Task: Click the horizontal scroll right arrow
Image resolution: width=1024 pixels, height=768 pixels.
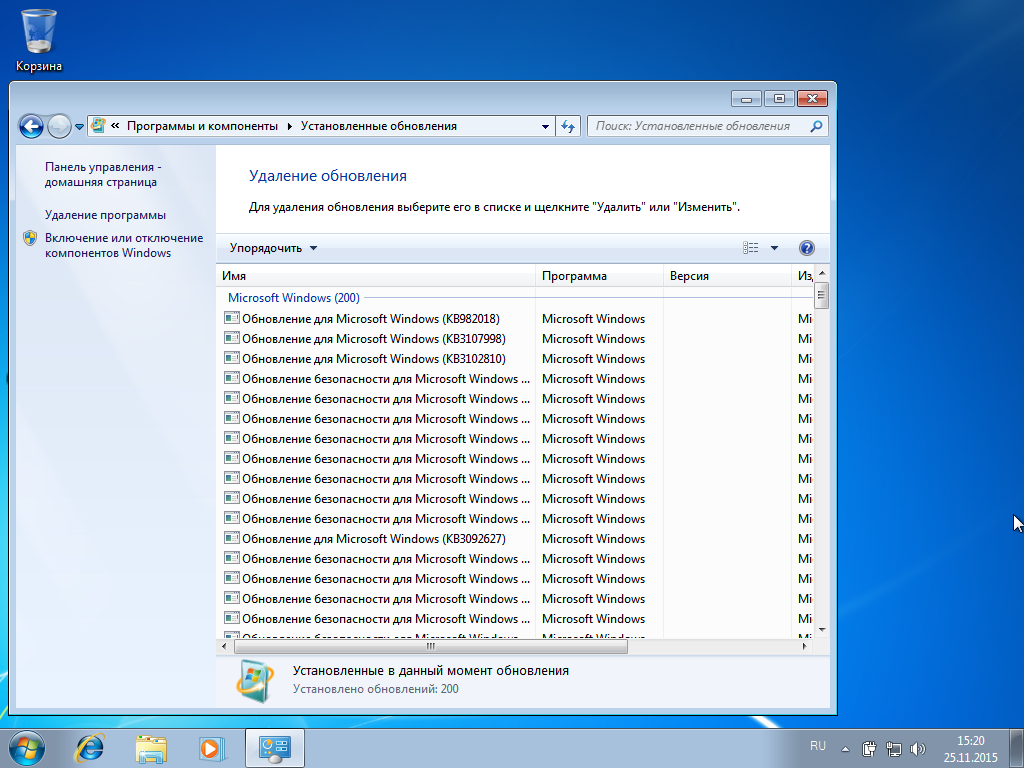Action: pyautogui.click(x=804, y=647)
